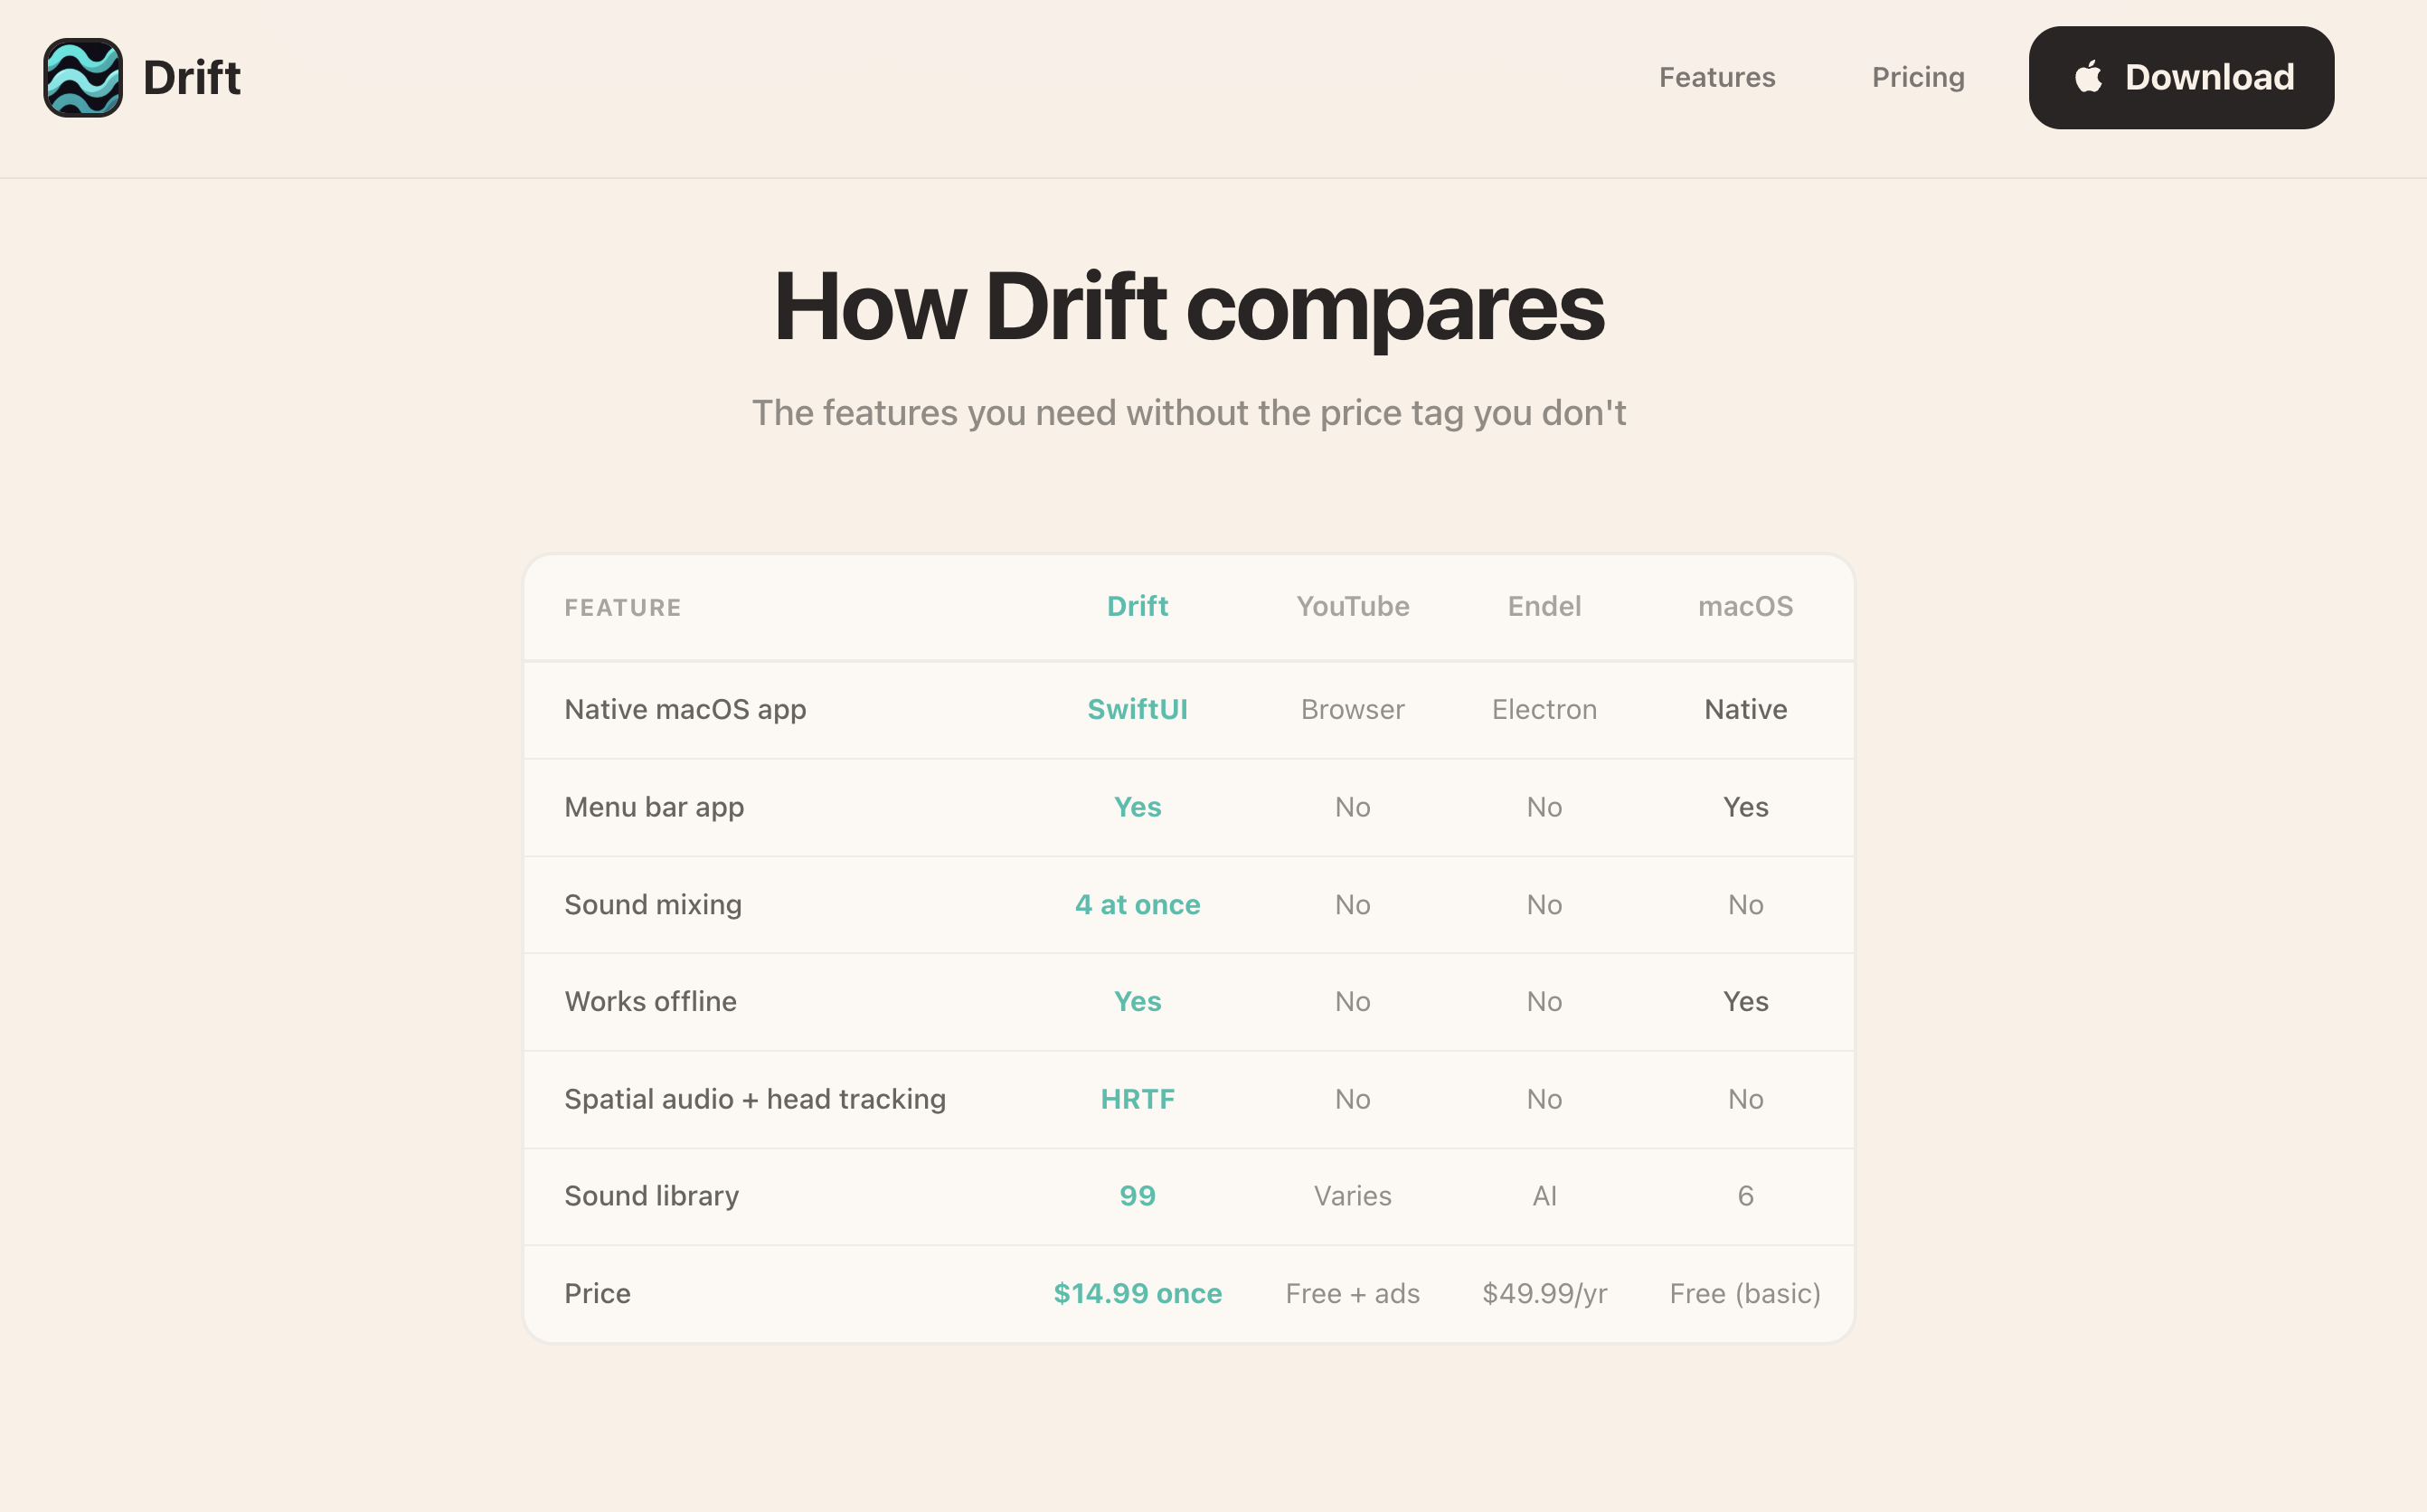Click the YouTube column header
The image size is (2427, 1512).
[1352, 606]
